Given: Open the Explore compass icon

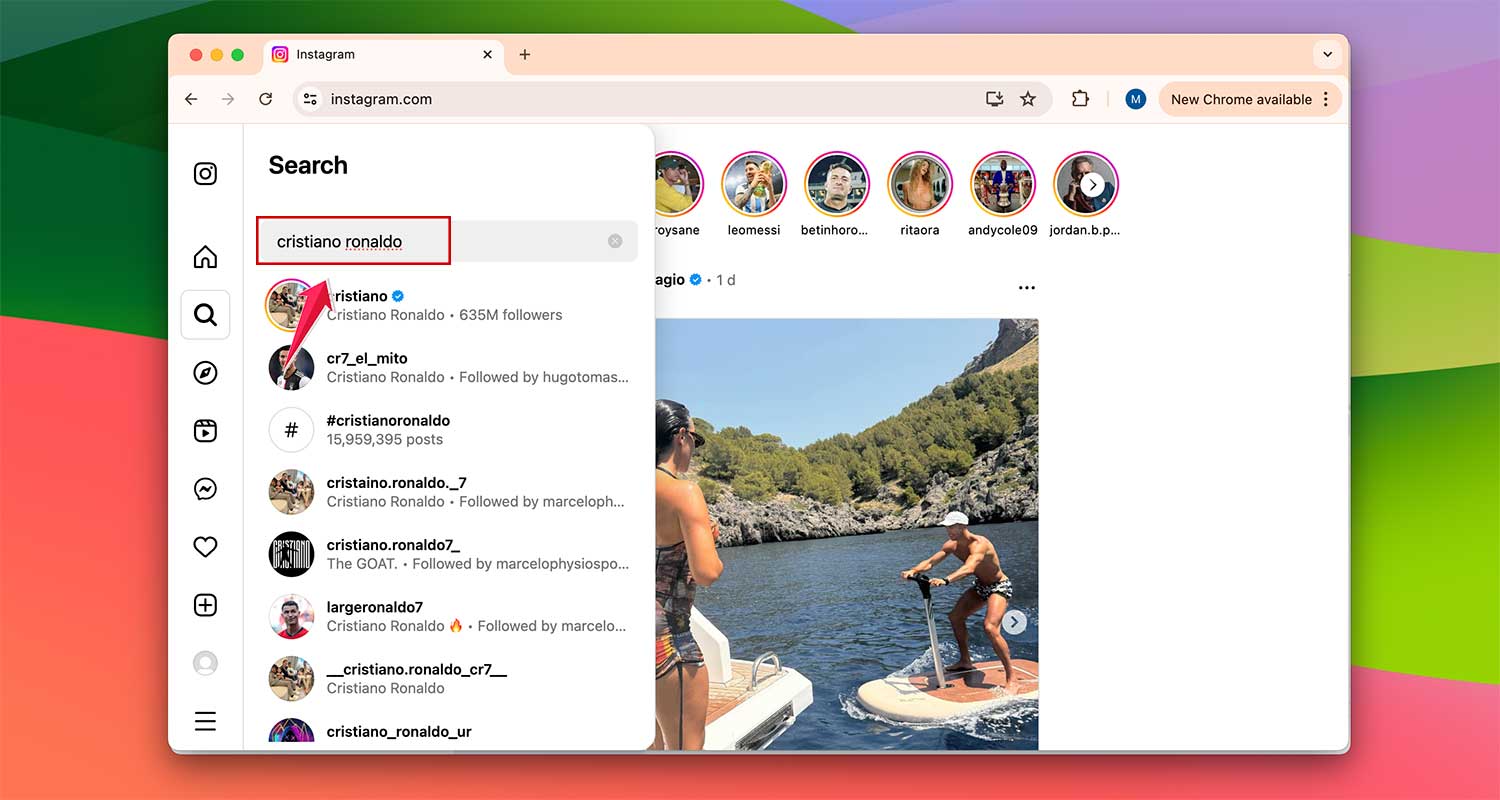Looking at the screenshot, I should [205, 372].
